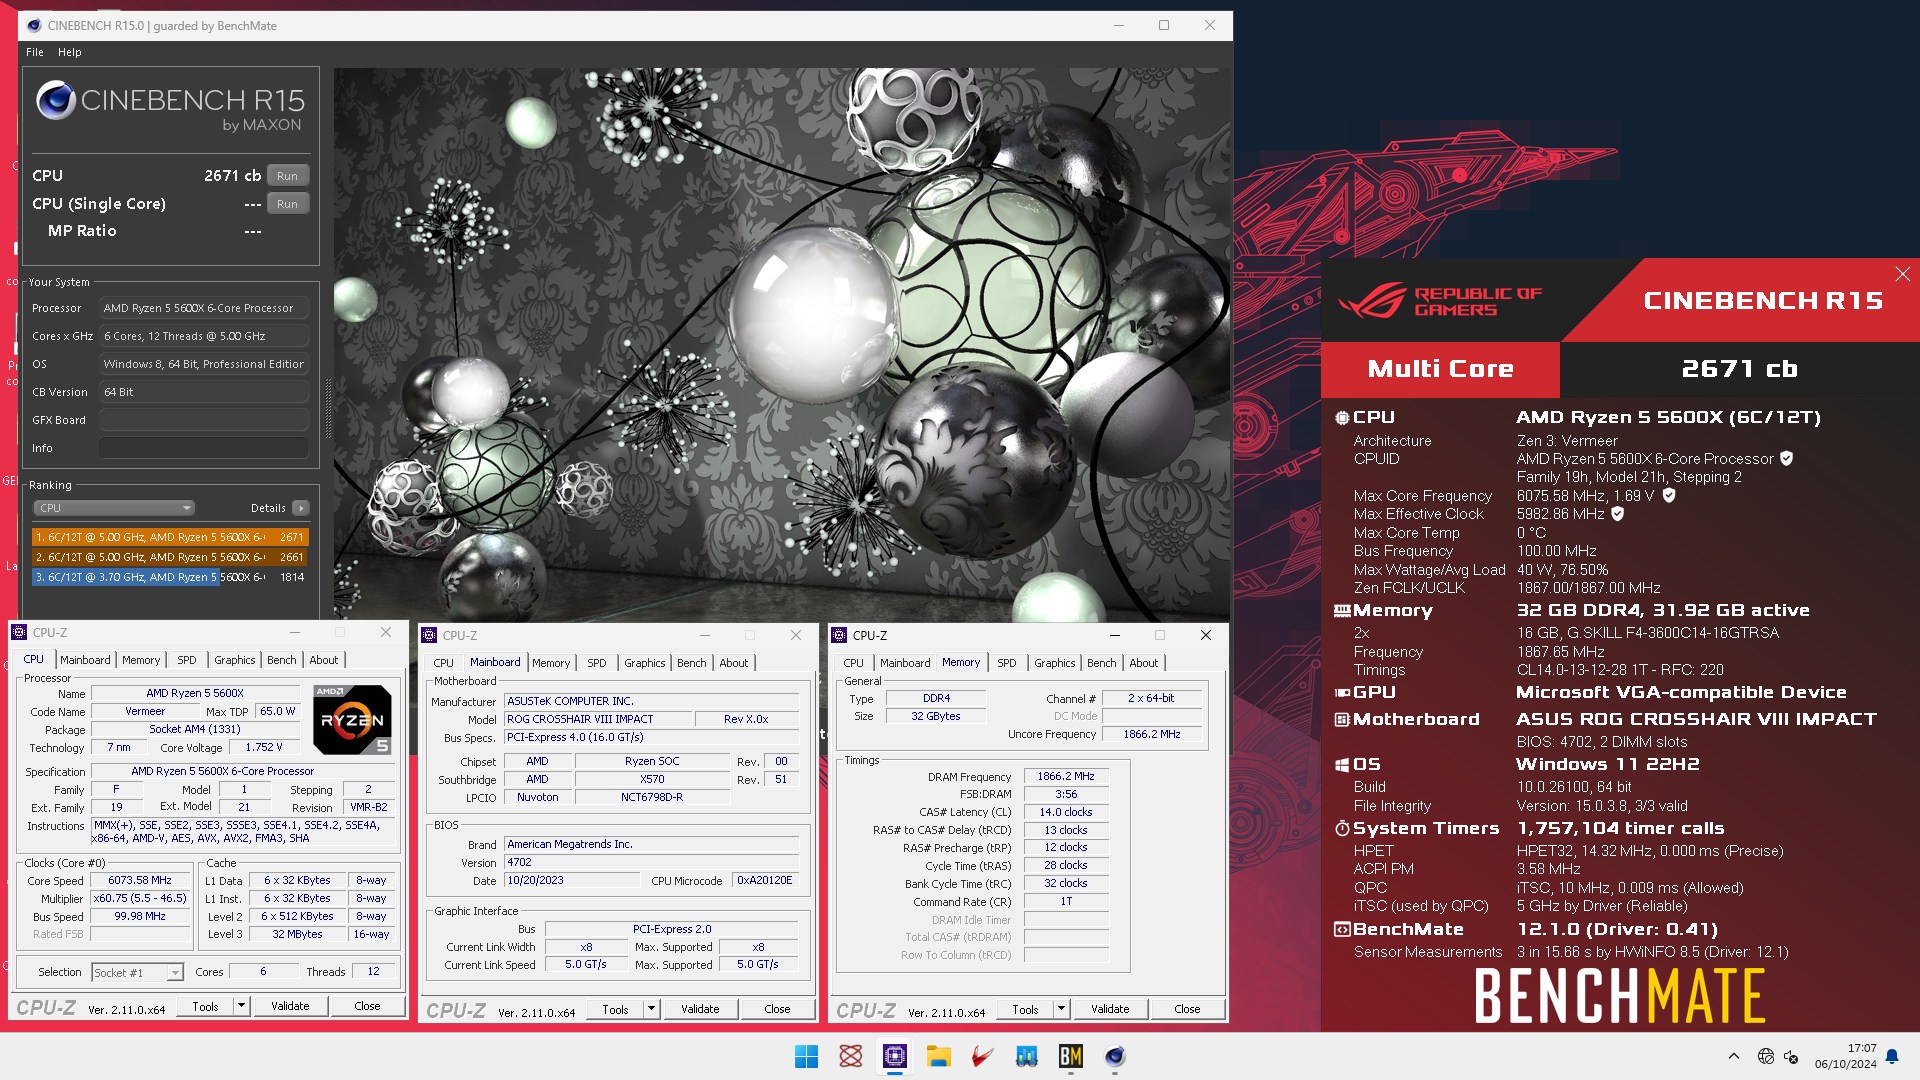Click the Processor field AMD Ryzen 5 5600X
The image size is (1920, 1080).
click(x=203, y=308)
